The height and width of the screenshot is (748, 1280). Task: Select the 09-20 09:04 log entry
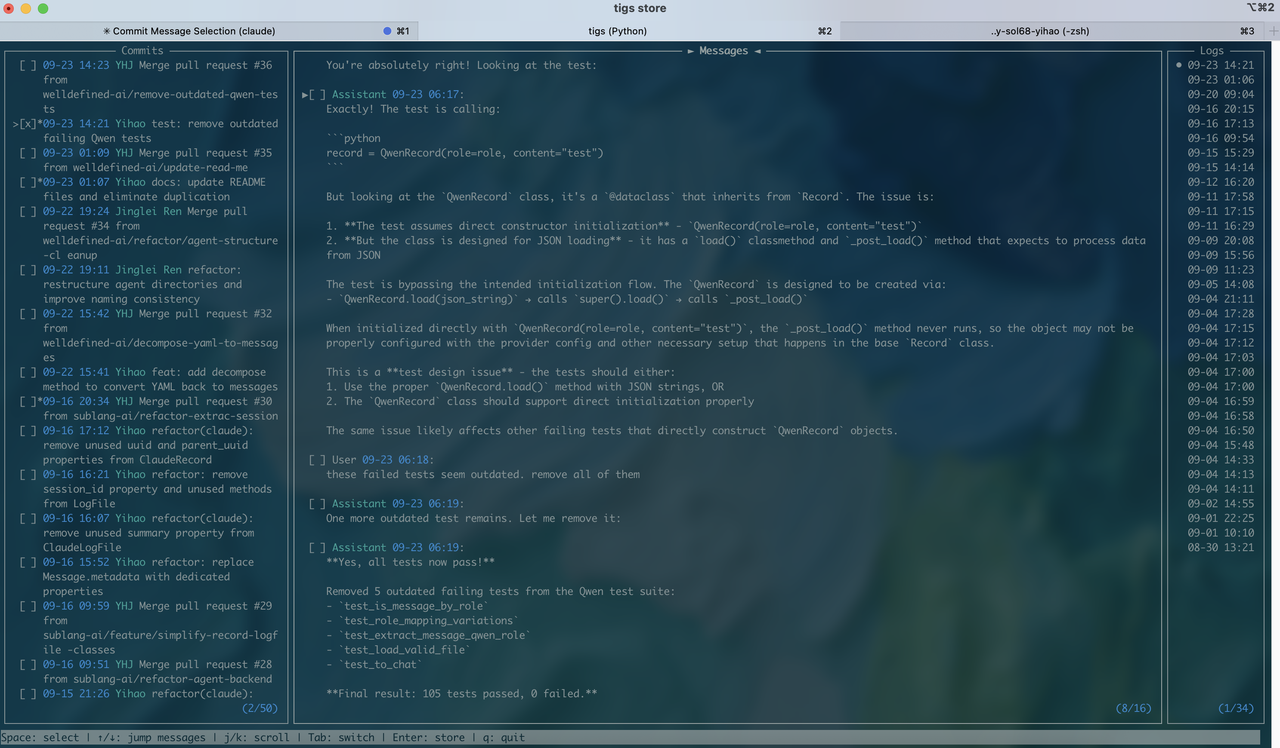pyautogui.click(x=1220, y=94)
